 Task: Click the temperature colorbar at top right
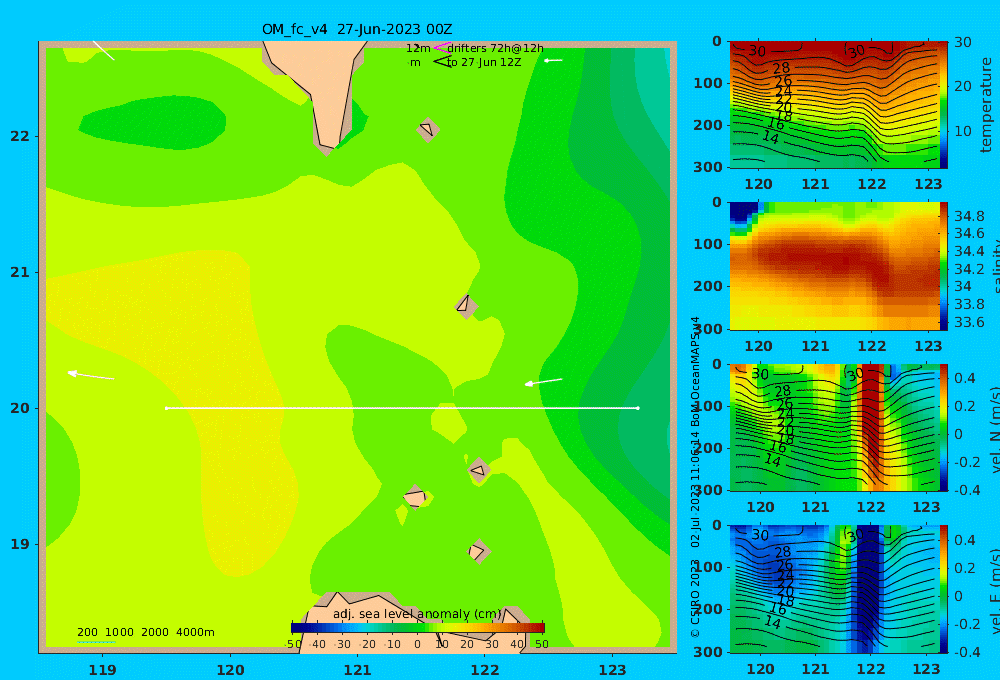944,105
